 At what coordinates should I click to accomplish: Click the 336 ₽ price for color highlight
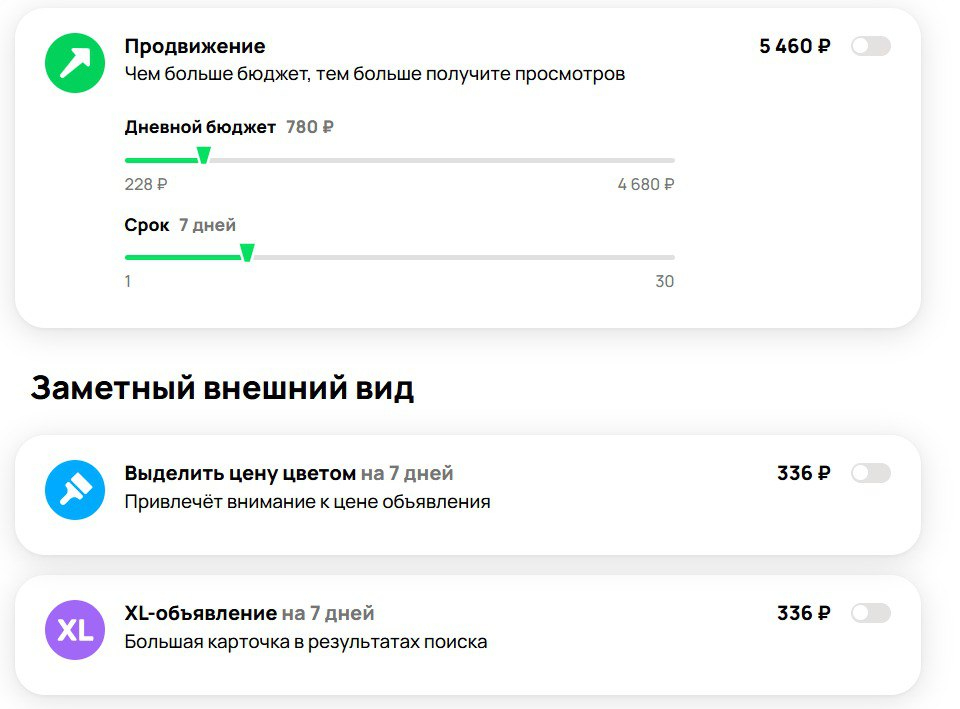coord(803,473)
